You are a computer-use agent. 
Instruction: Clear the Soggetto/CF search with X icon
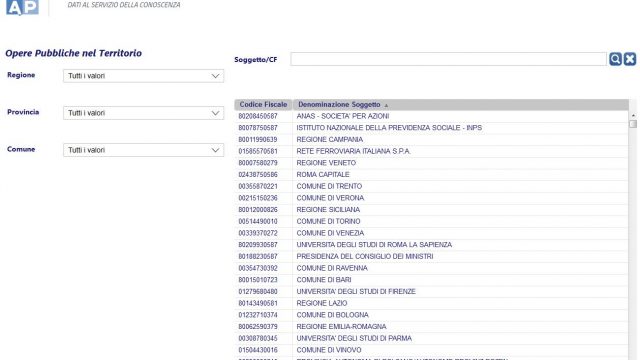click(x=630, y=59)
